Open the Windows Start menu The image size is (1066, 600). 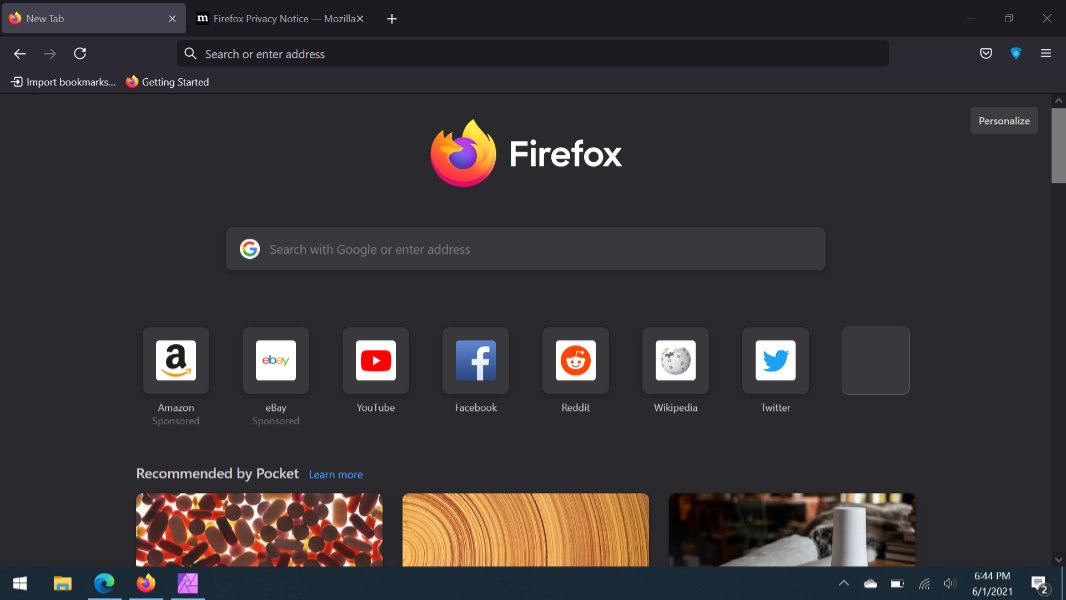tap(20, 583)
